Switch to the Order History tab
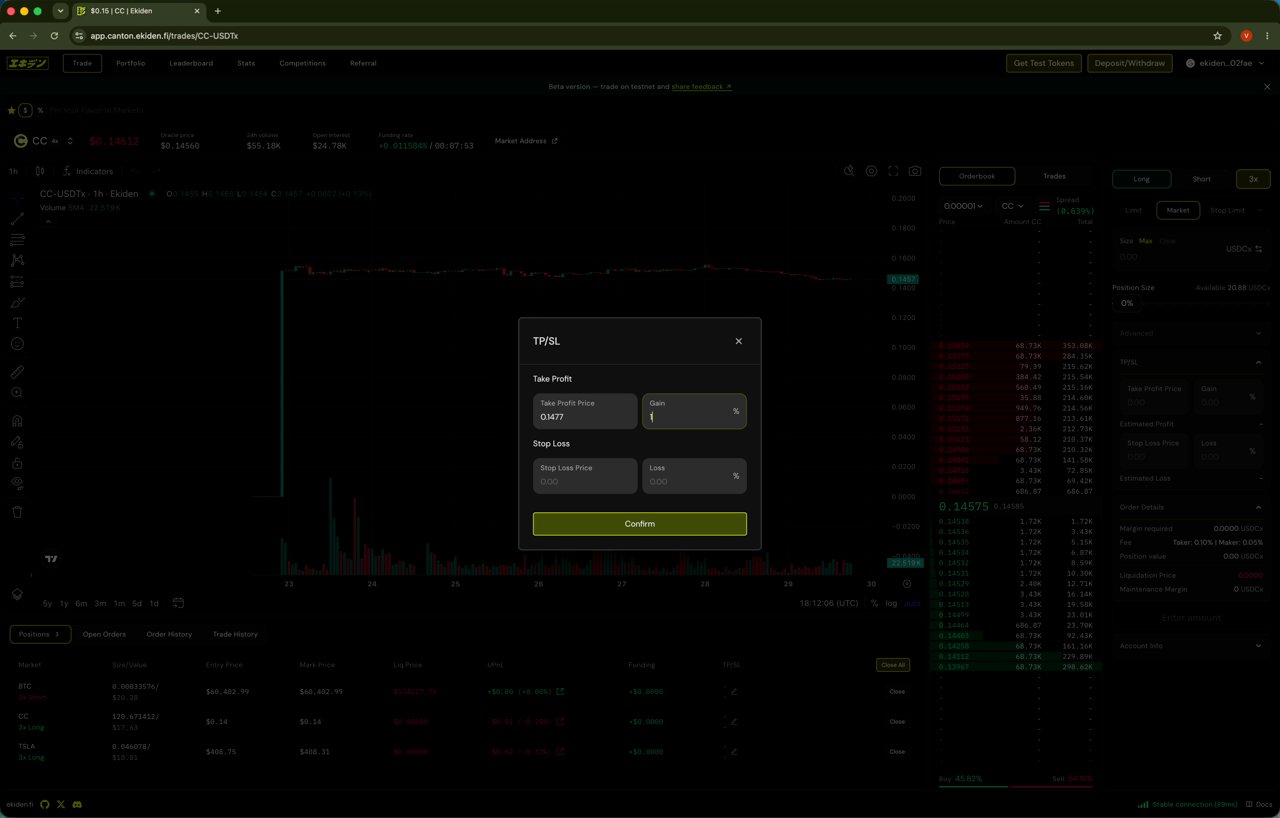The image size is (1280, 818). point(169,634)
